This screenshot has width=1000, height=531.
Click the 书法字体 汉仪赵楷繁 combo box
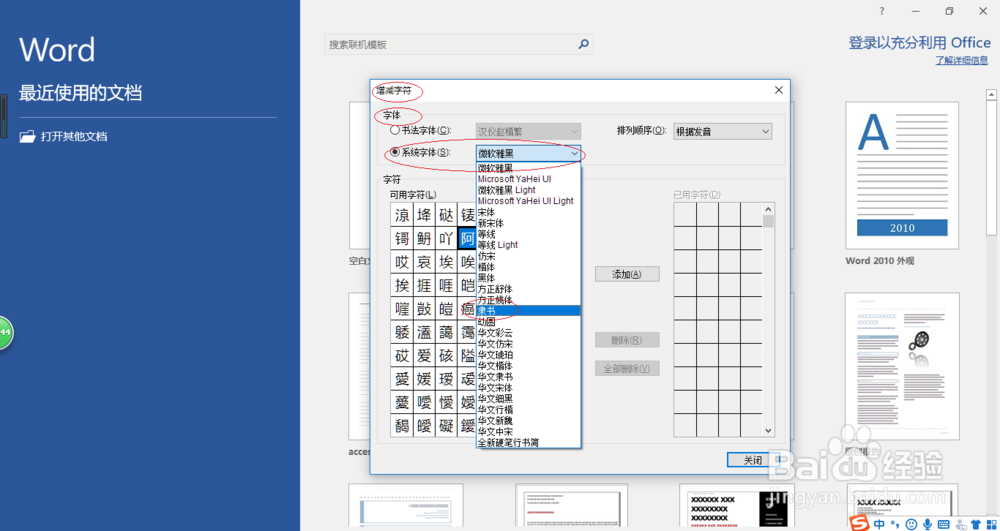(528, 132)
